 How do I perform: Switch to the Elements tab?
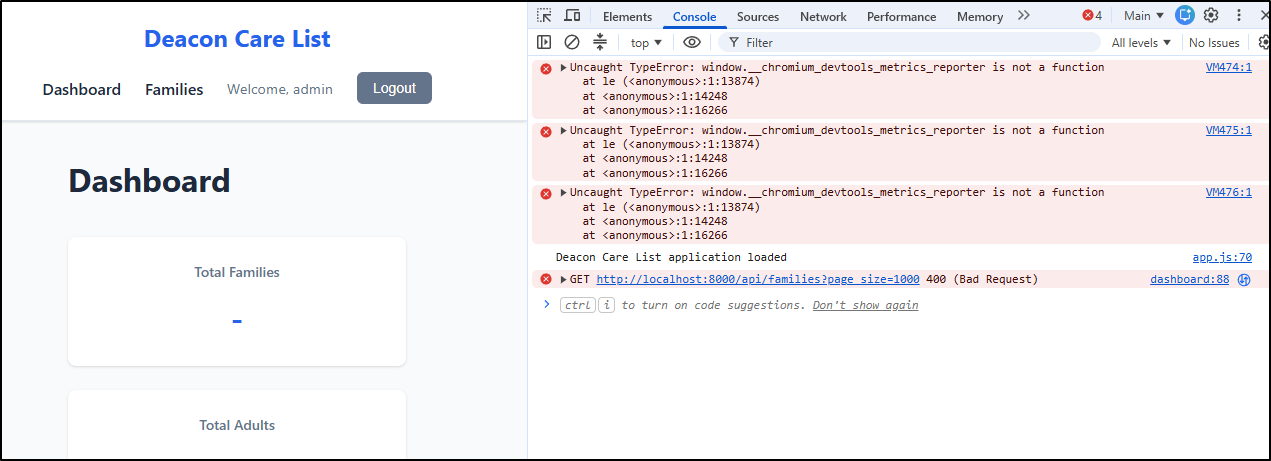(x=627, y=16)
